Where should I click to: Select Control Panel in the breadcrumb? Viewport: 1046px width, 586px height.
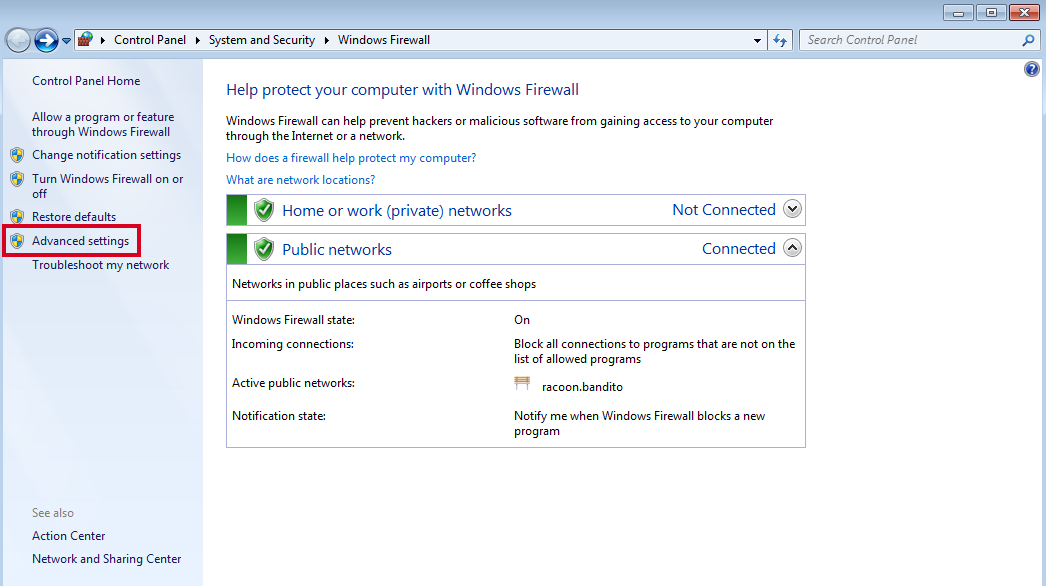tap(150, 40)
